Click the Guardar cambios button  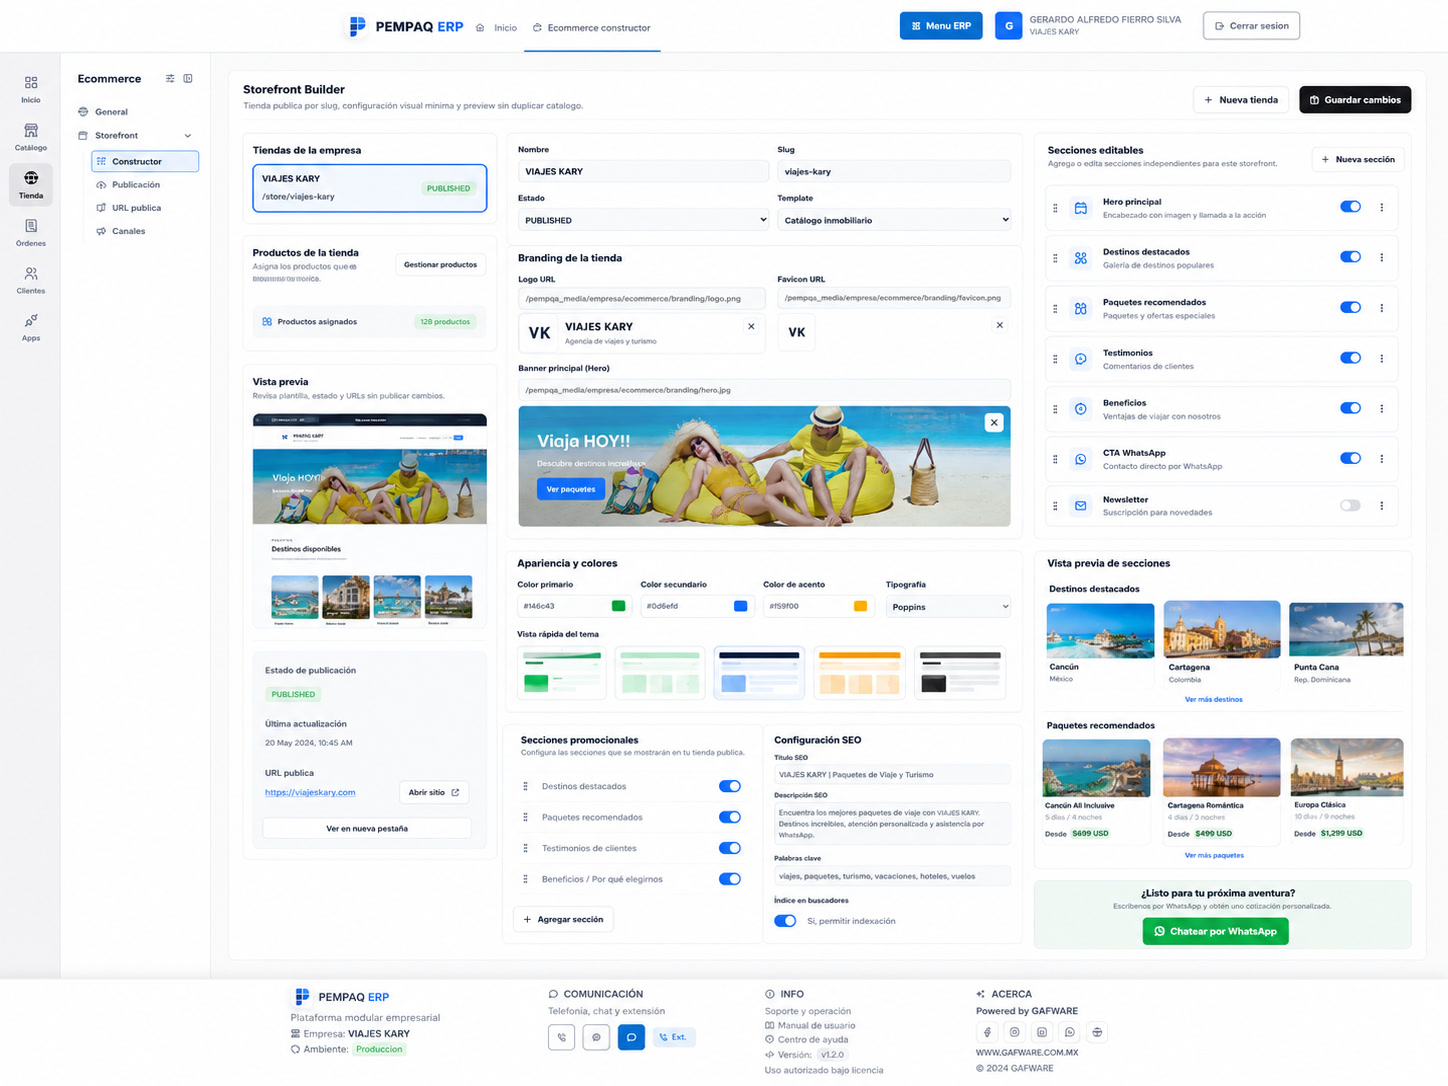(x=1355, y=100)
